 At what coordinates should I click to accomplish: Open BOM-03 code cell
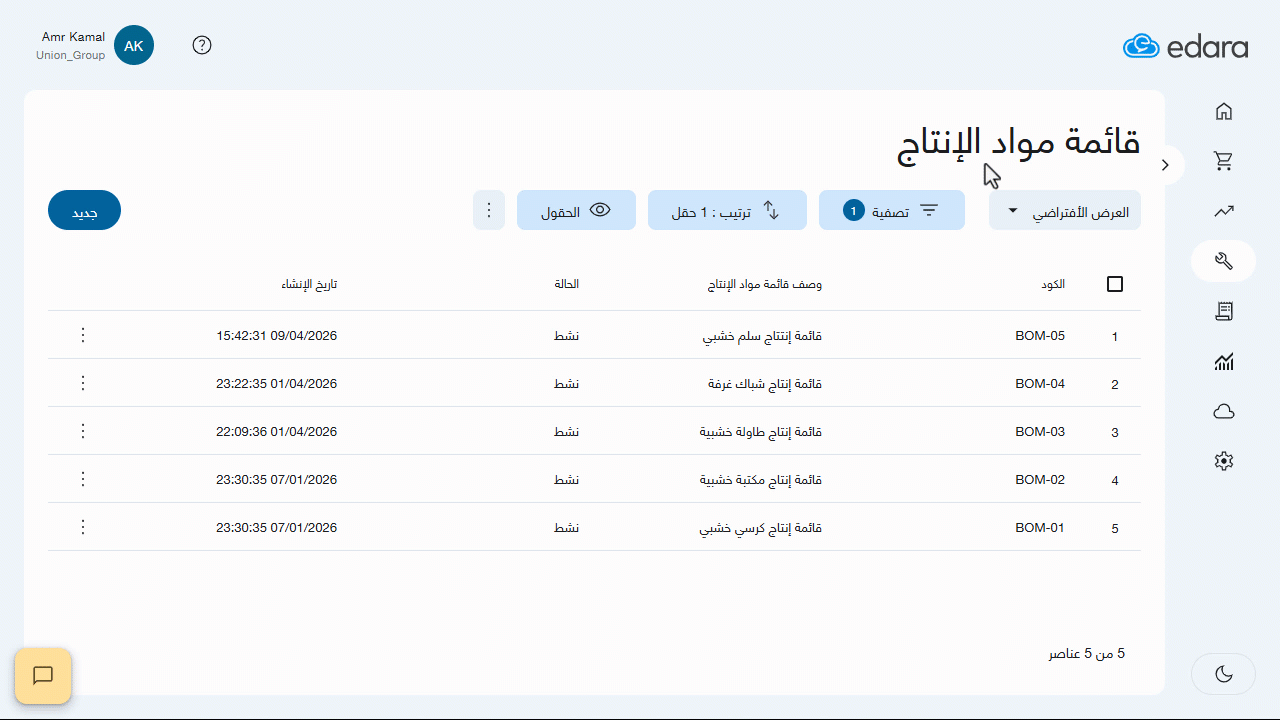[1040, 432]
